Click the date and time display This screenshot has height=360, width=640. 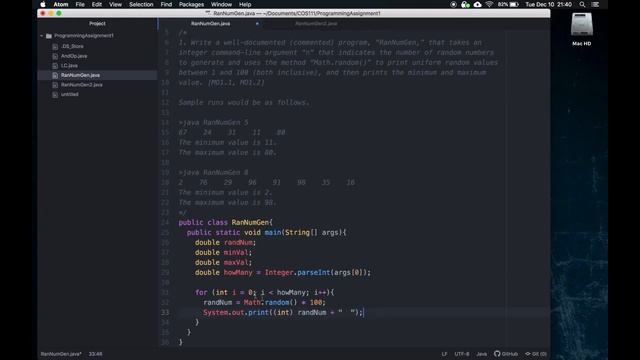coord(548,4)
